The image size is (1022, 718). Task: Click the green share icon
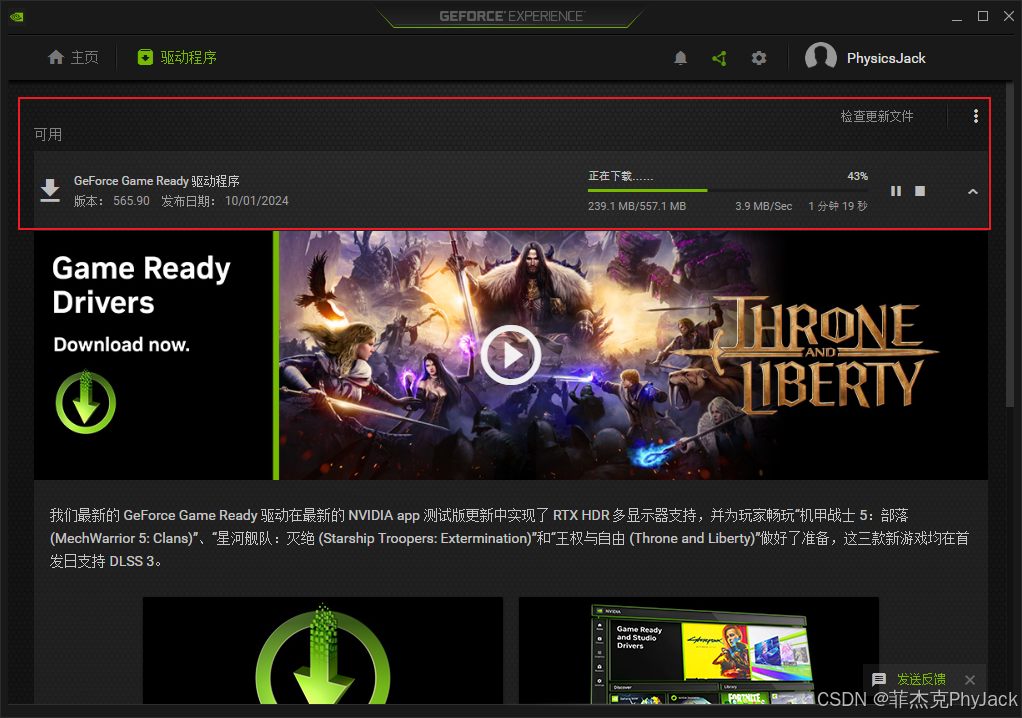coord(720,58)
